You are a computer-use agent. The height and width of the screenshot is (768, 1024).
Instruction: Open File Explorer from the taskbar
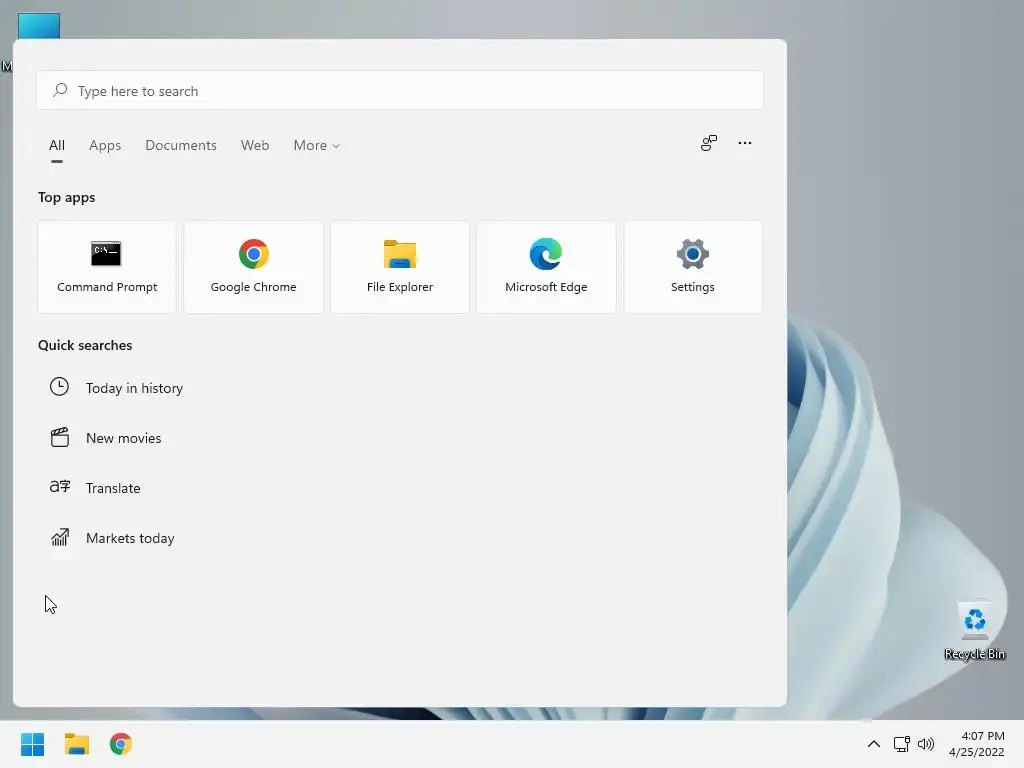pos(76,744)
